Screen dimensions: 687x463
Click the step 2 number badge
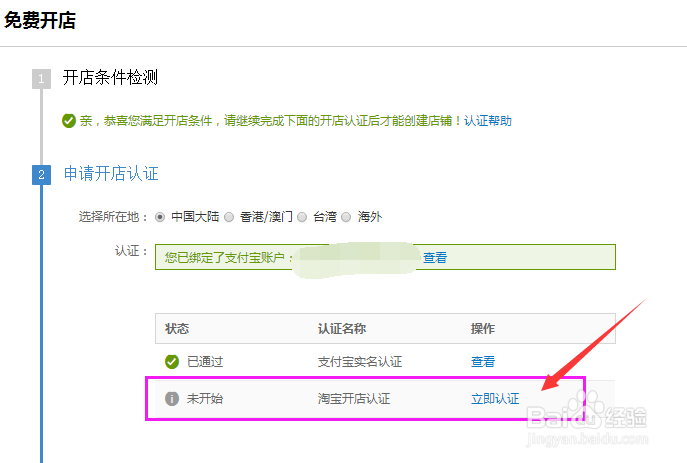pyautogui.click(x=41, y=175)
